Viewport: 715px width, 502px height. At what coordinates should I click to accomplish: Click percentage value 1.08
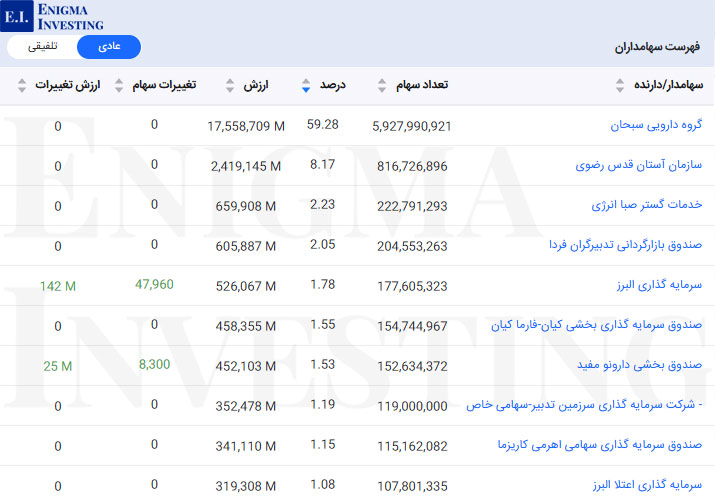[x=322, y=484]
